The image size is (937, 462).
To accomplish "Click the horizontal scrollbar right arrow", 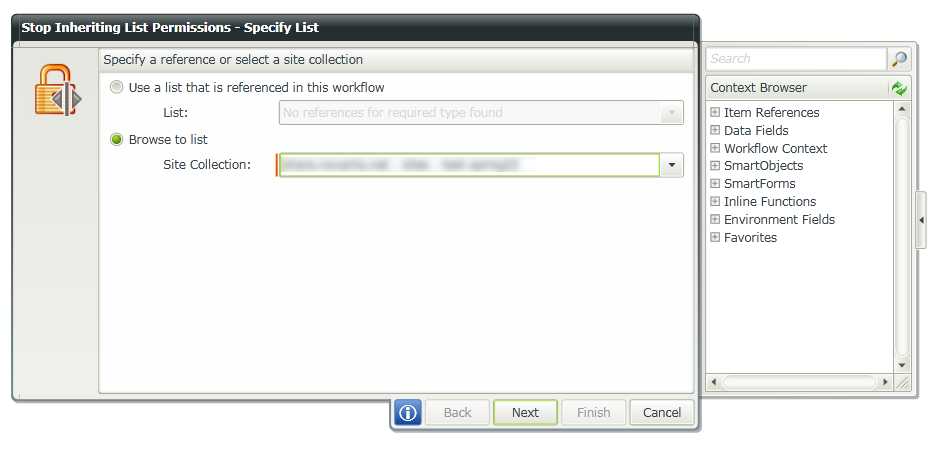I will pos(886,382).
